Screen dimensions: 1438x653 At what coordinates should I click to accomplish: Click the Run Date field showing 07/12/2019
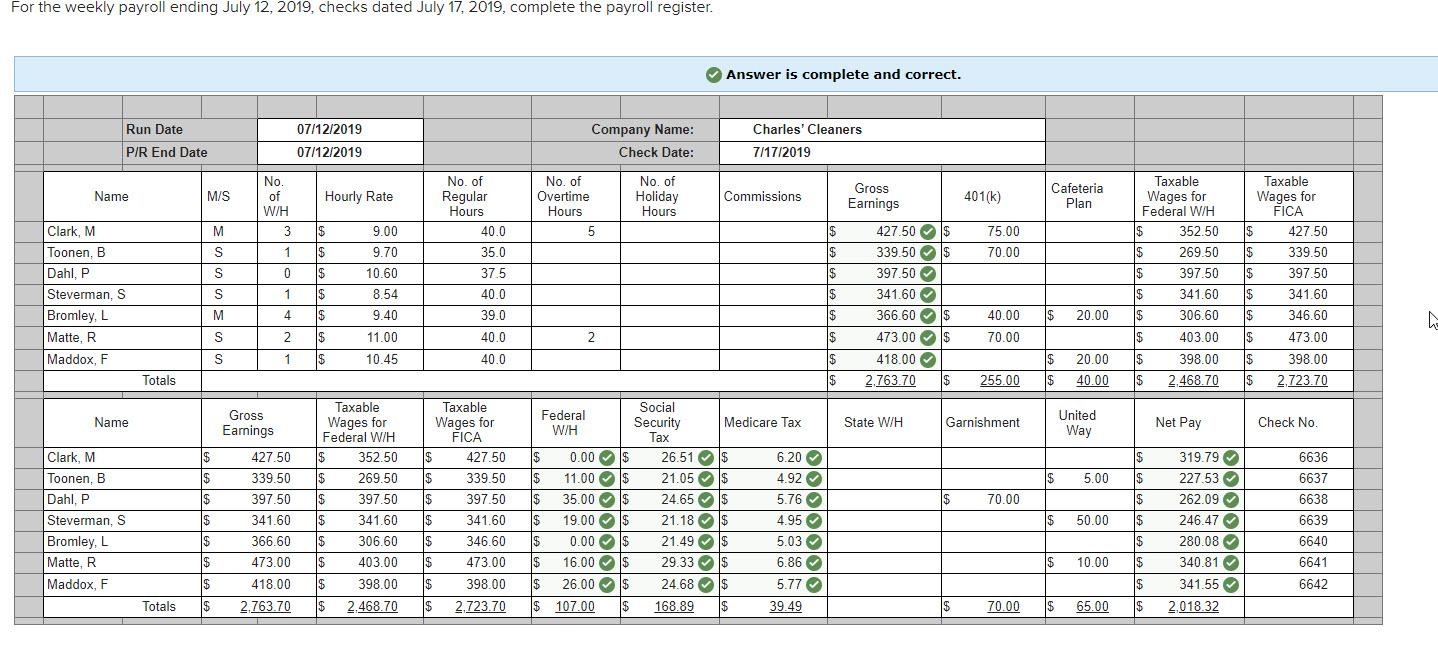point(341,129)
